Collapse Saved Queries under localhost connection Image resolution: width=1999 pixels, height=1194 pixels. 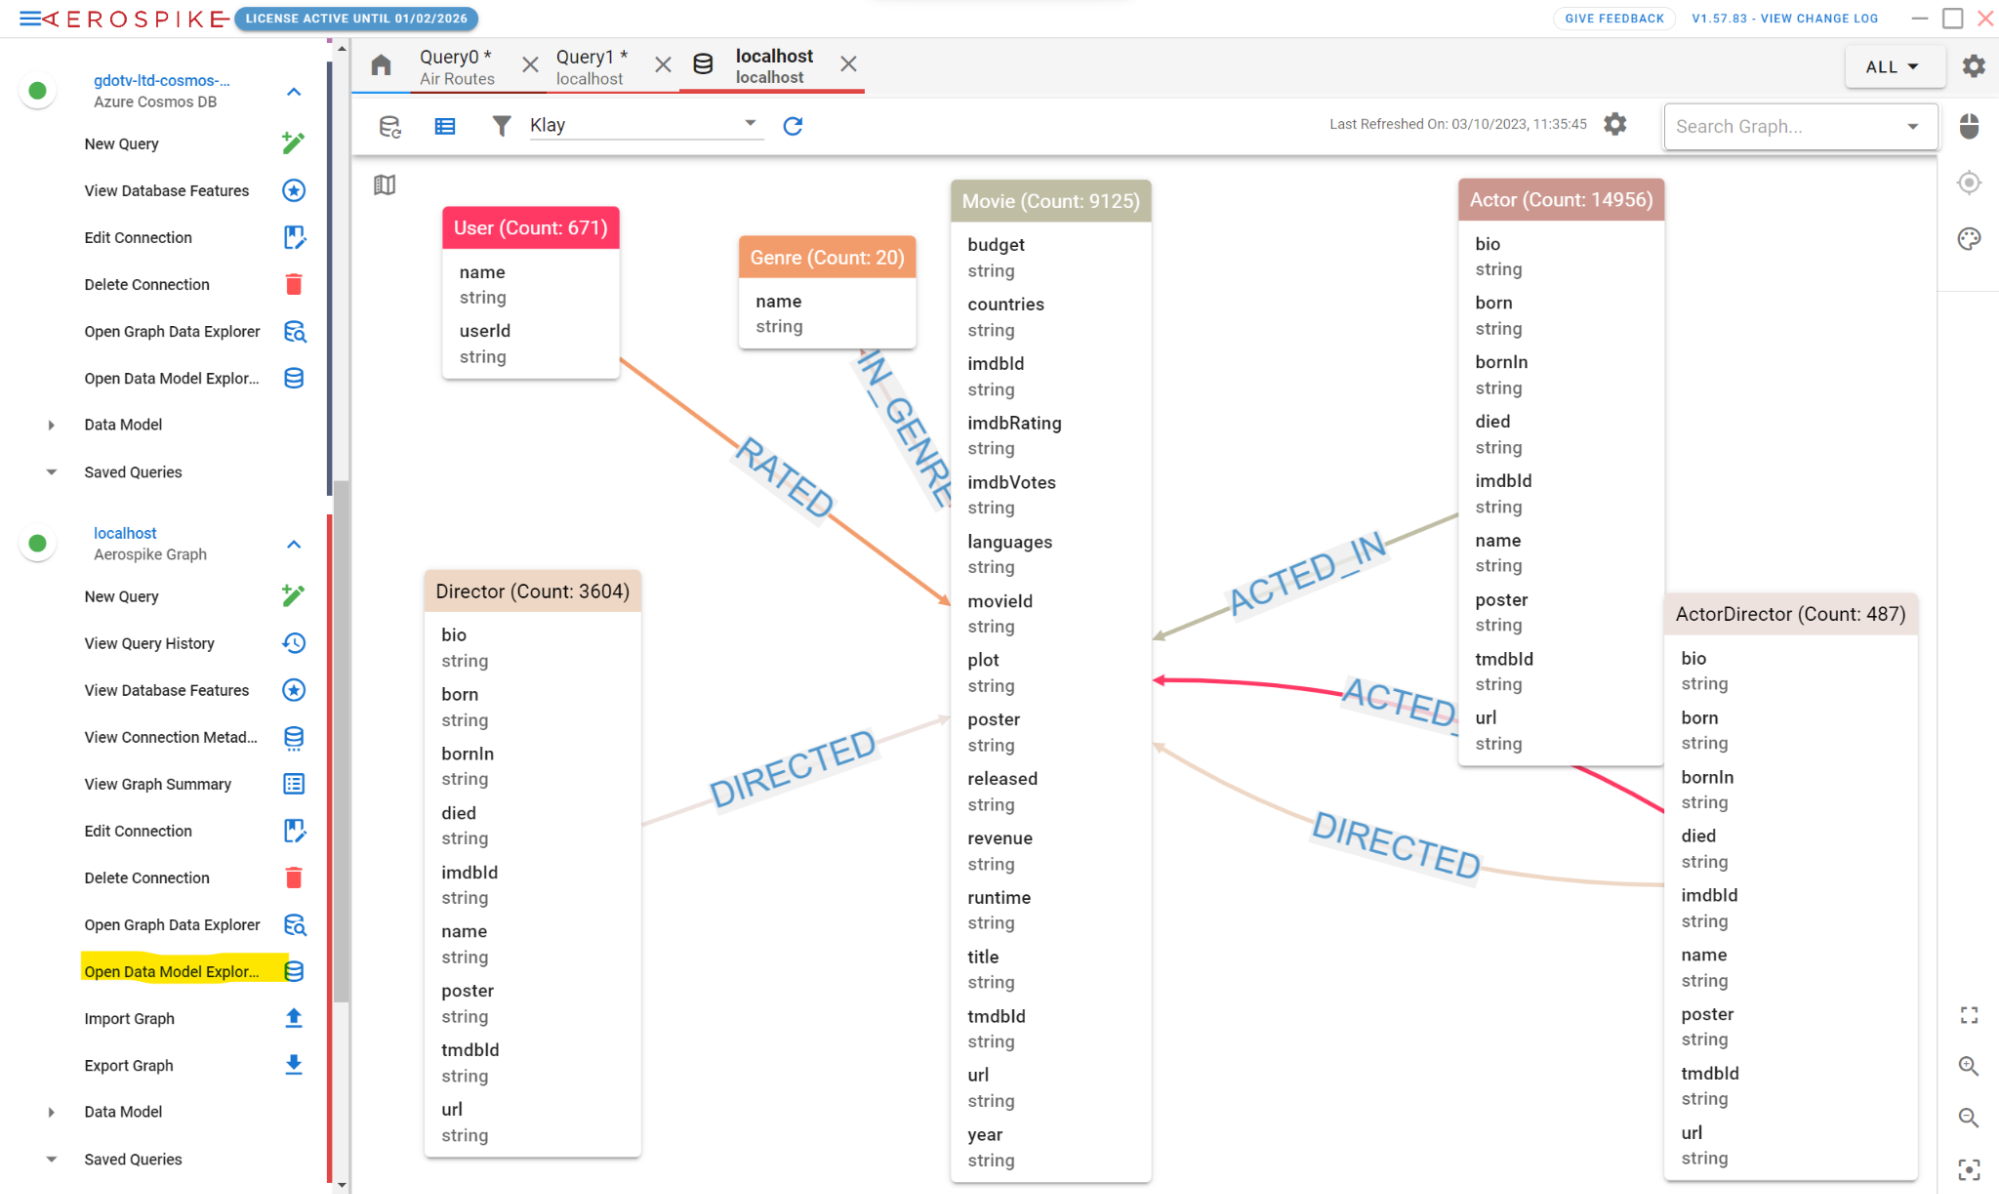pos(51,1159)
